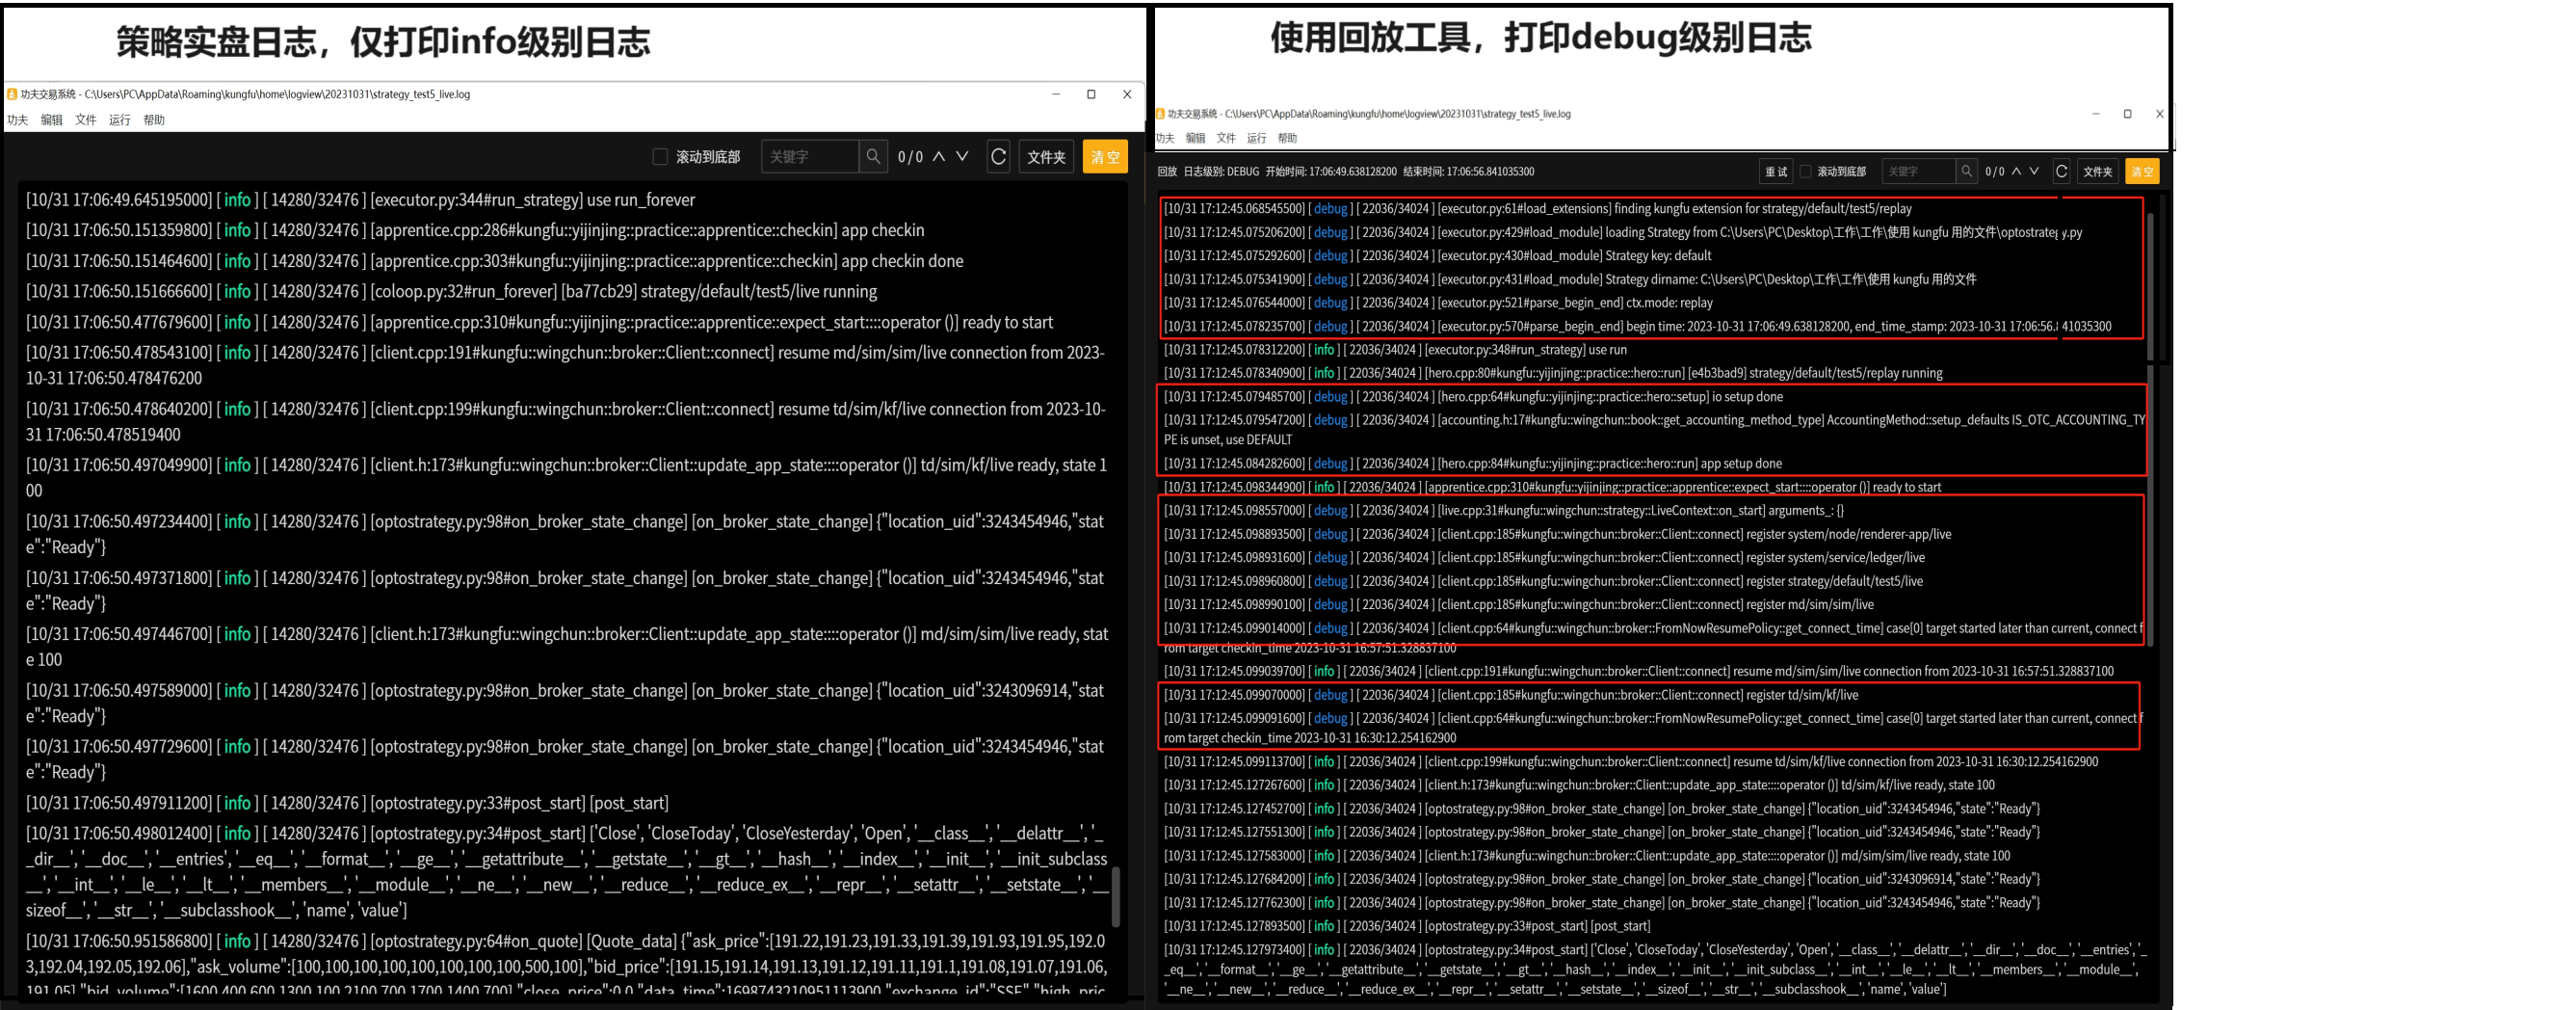Go to next search match in right window

(x=2034, y=172)
